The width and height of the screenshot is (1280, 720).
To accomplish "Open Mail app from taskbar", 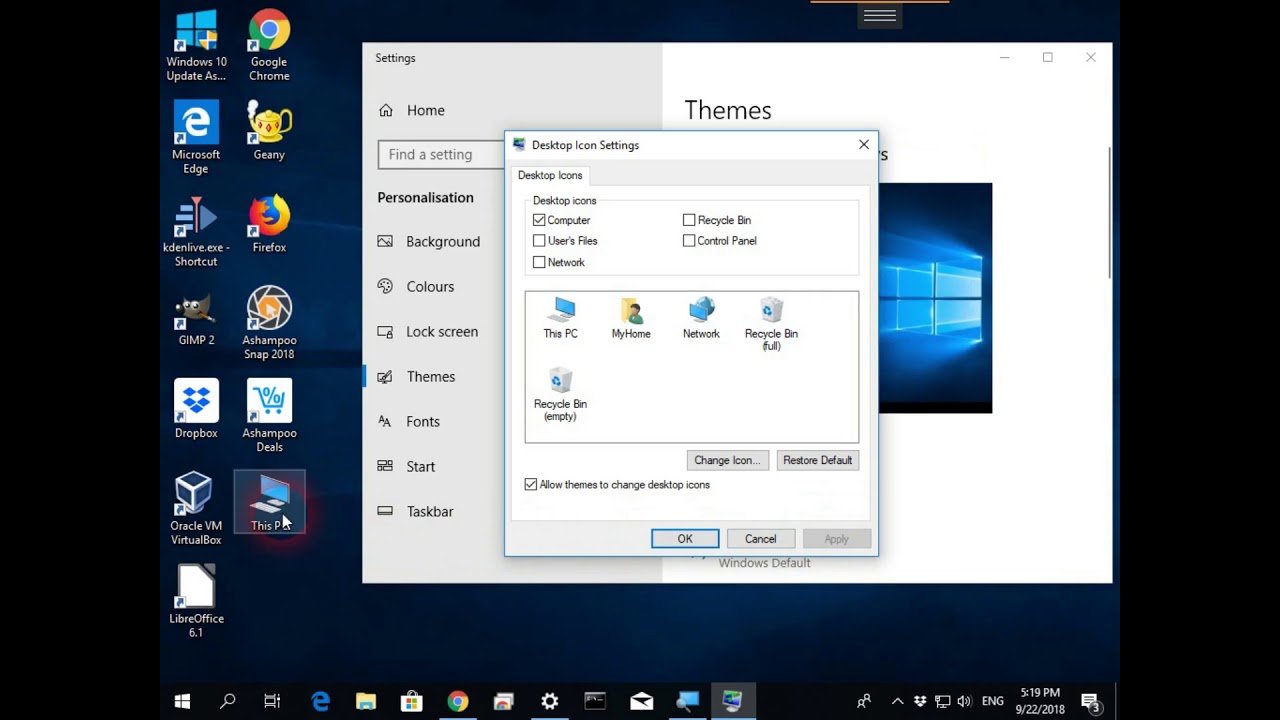I will tap(641, 702).
